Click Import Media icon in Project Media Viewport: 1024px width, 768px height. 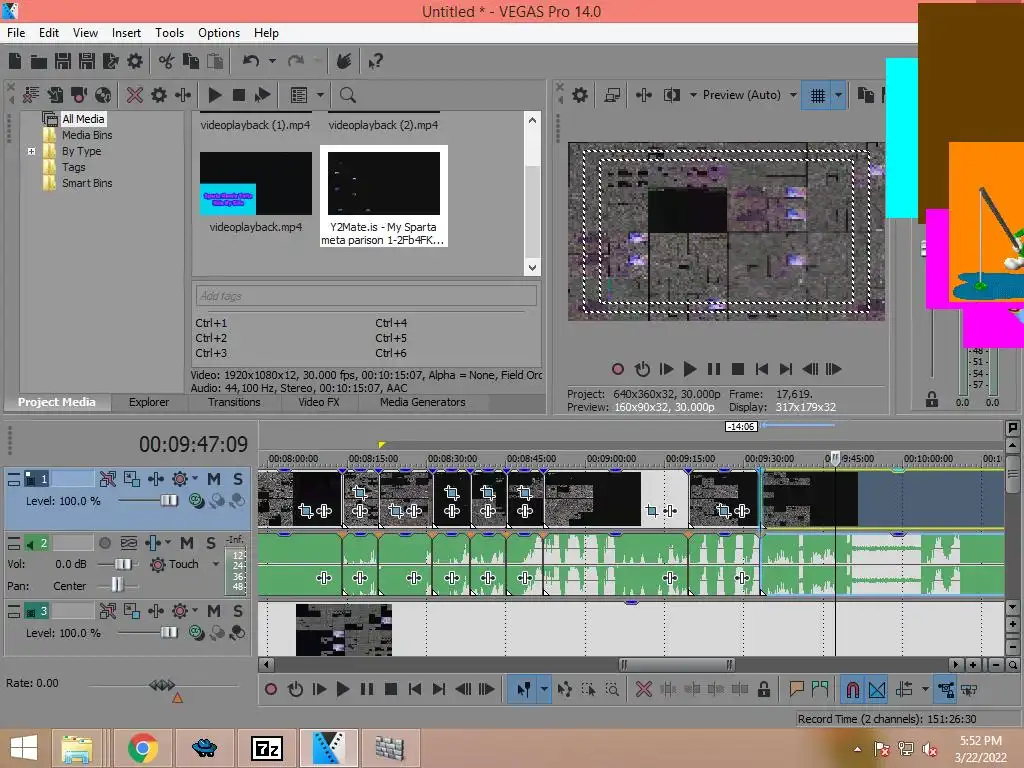pos(55,95)
